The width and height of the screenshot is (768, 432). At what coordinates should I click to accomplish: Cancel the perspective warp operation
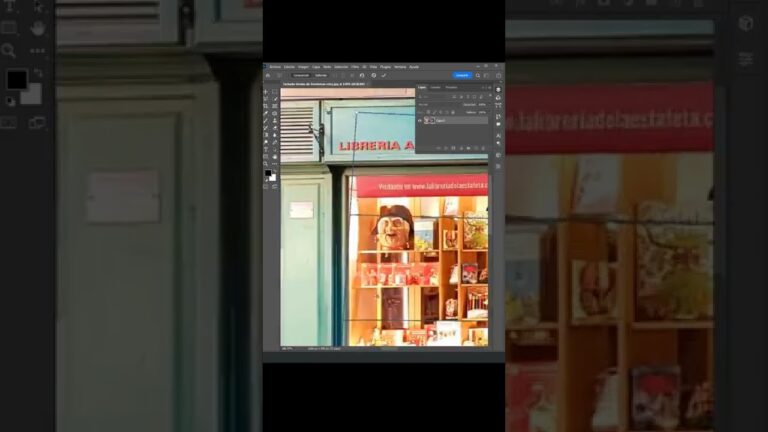click(x=374, y=75)
